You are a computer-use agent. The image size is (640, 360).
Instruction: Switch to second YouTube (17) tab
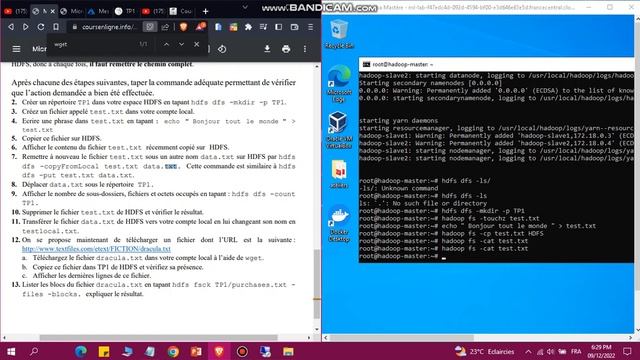(153, 11)
